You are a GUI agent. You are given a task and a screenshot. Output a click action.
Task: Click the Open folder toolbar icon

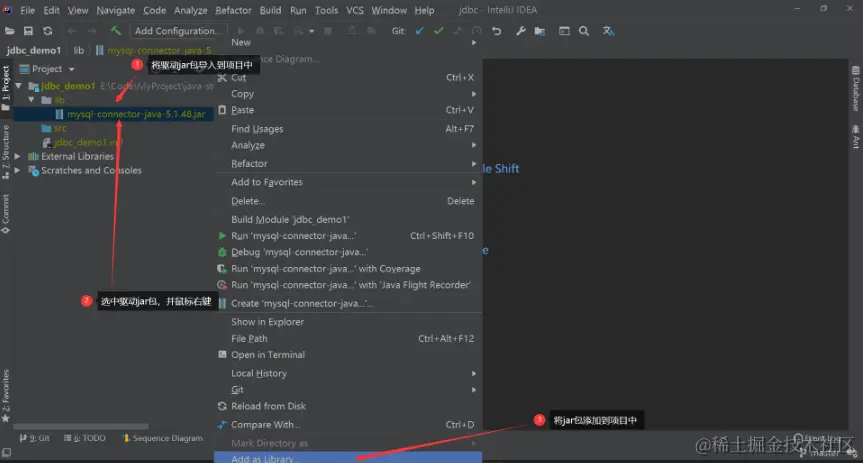pos(9,31)
